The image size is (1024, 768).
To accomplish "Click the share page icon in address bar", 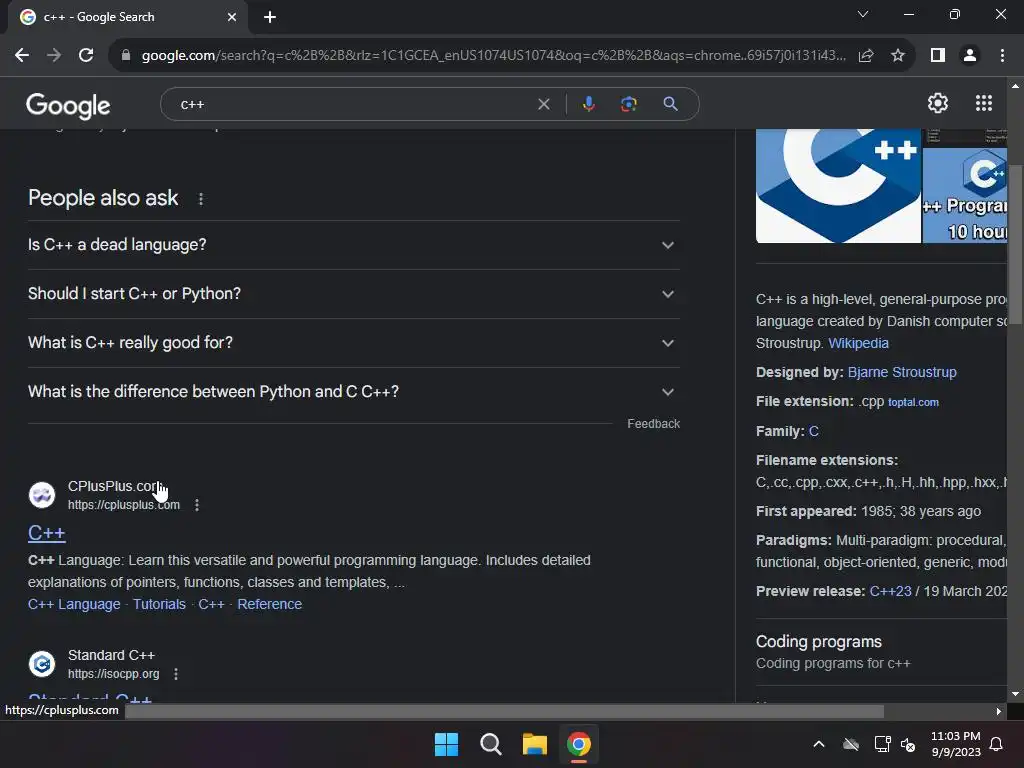I will click(866, 56).
